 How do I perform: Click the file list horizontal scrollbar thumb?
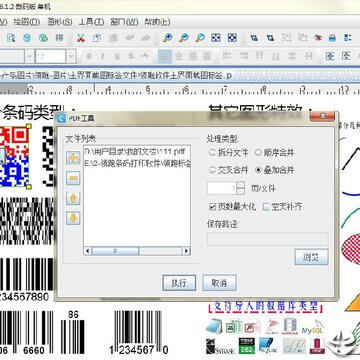[115, 251]
